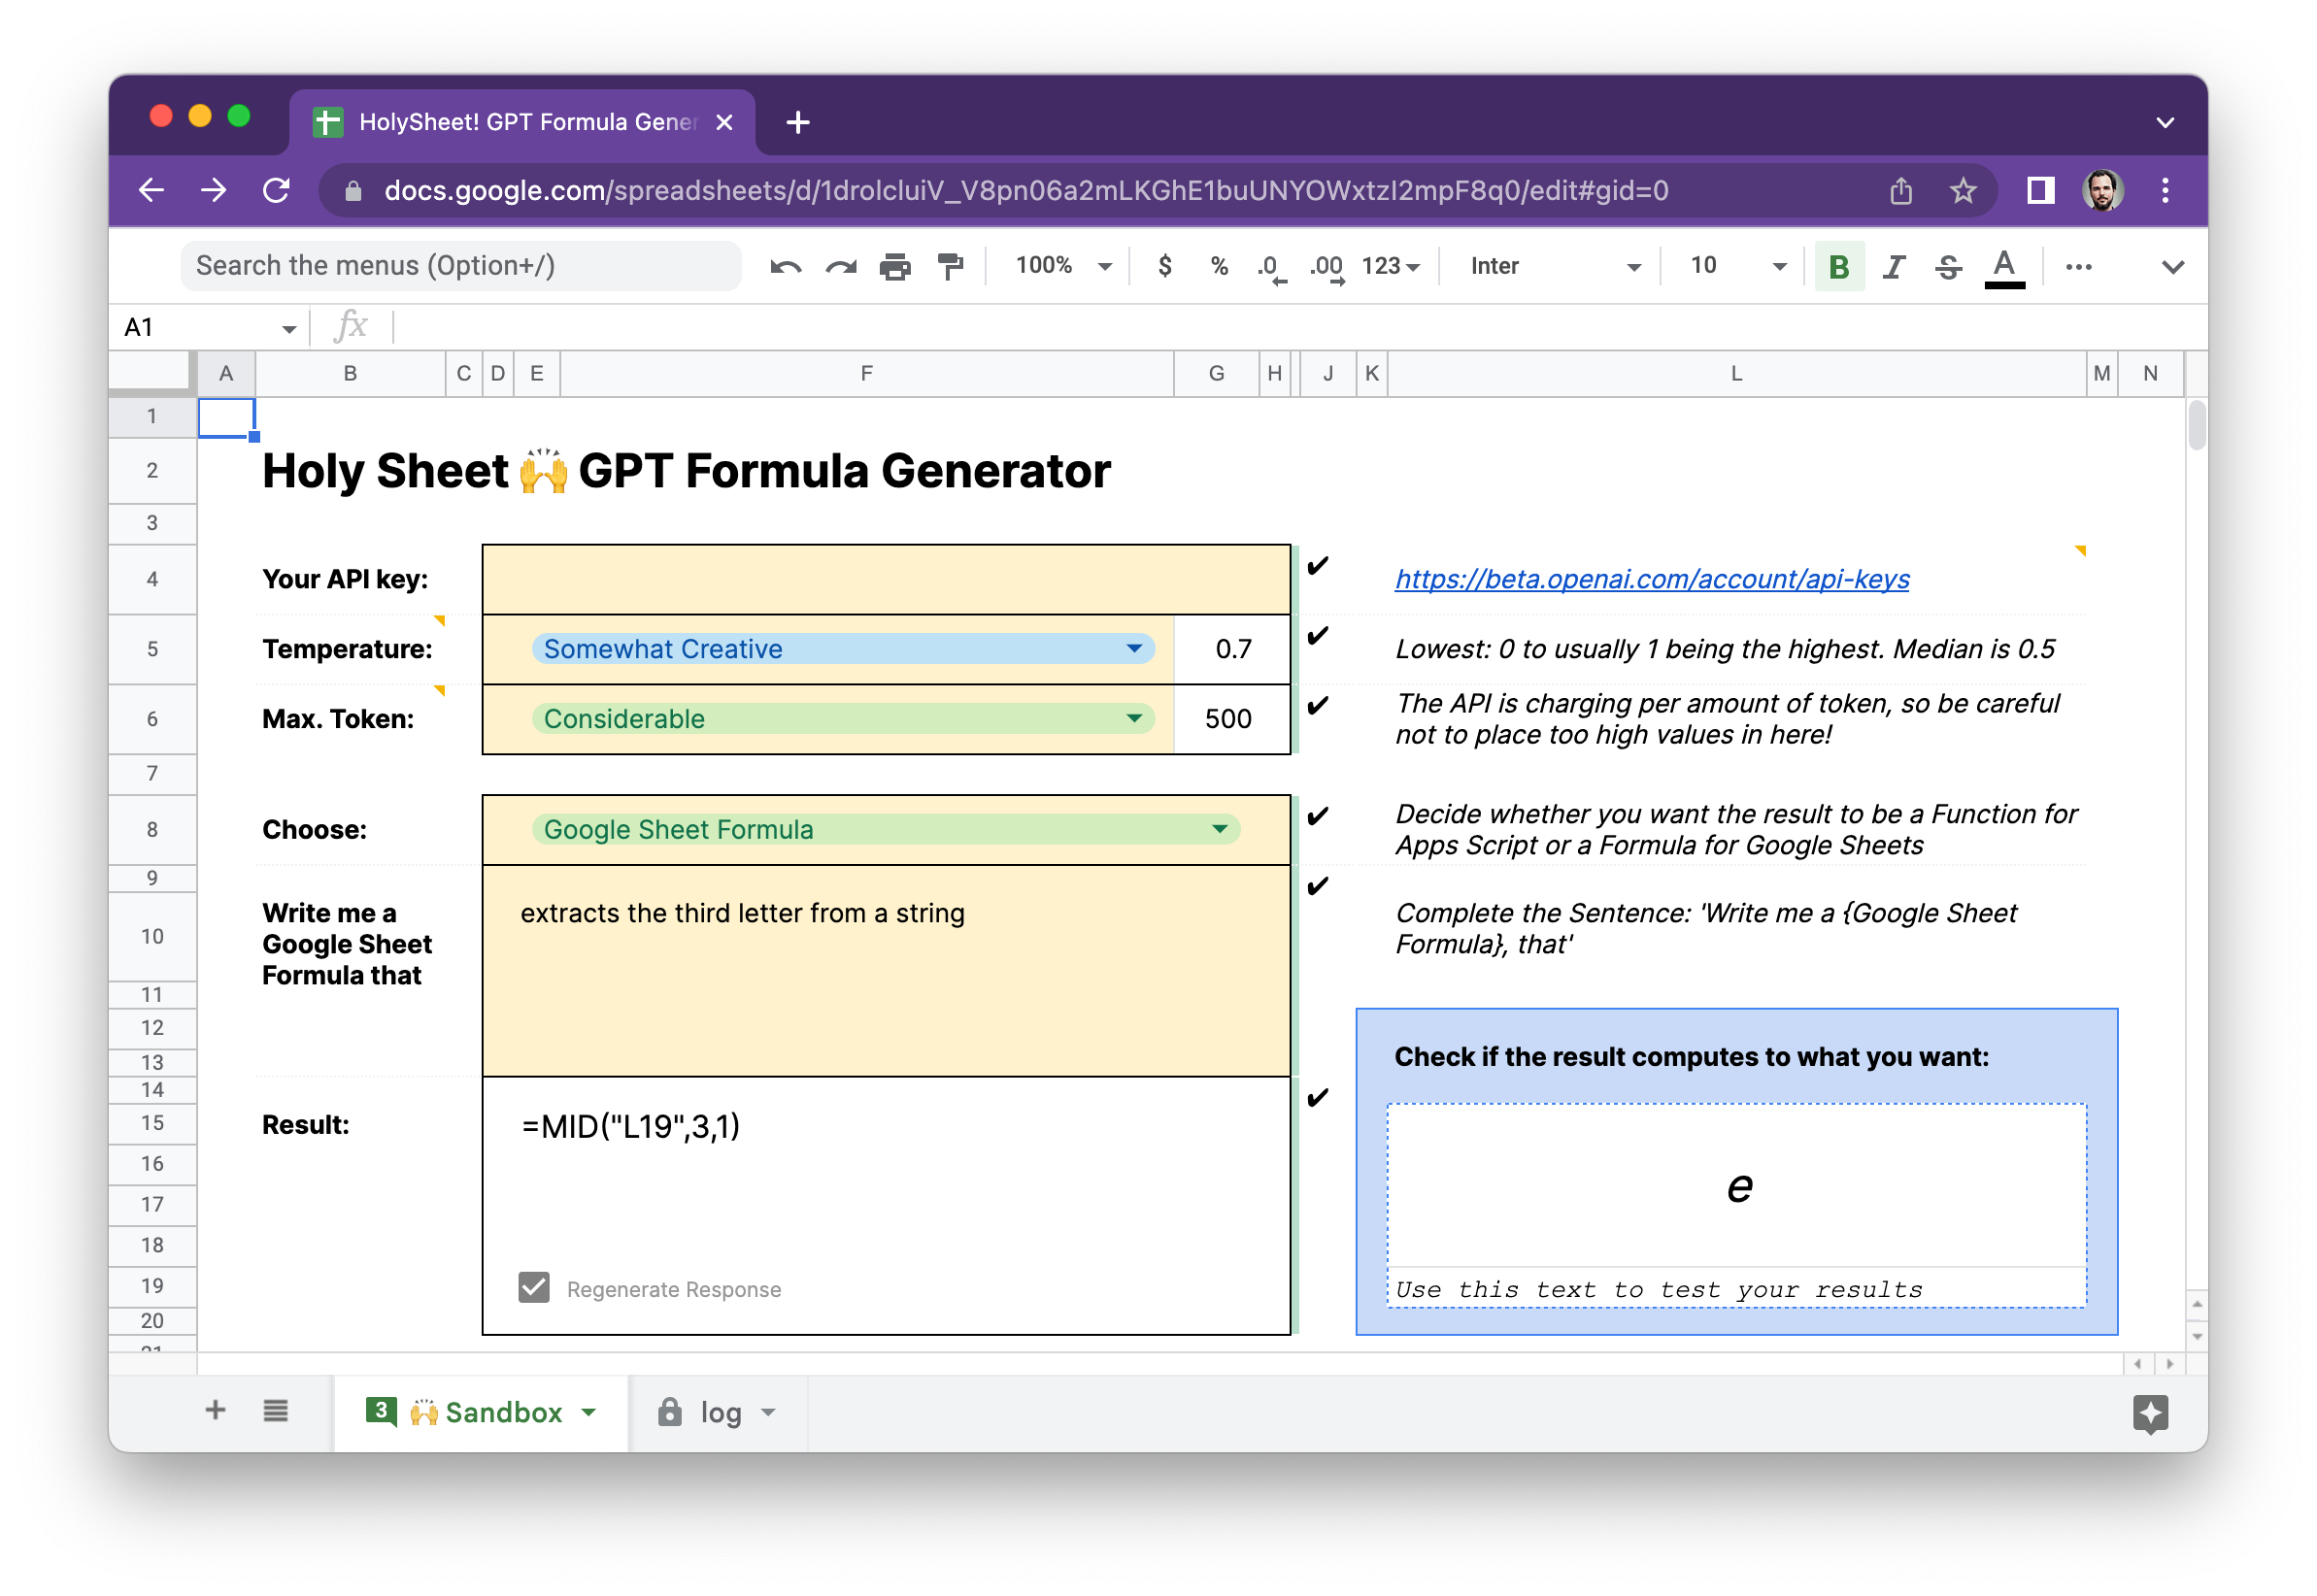Bookmark this page with the star
Image resolution: width=2317 pixels, height=1596 pixels.
[x=1963, y=191]
